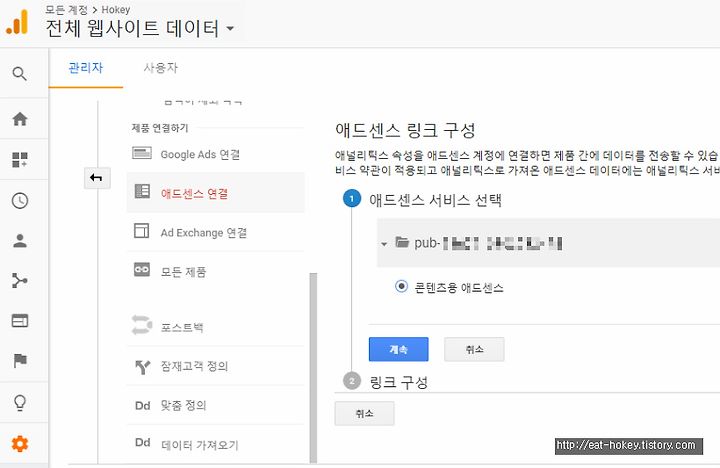Click Hokey breadcrumb link
Viewport: 720px width, 468px height.
pos(116,10)
